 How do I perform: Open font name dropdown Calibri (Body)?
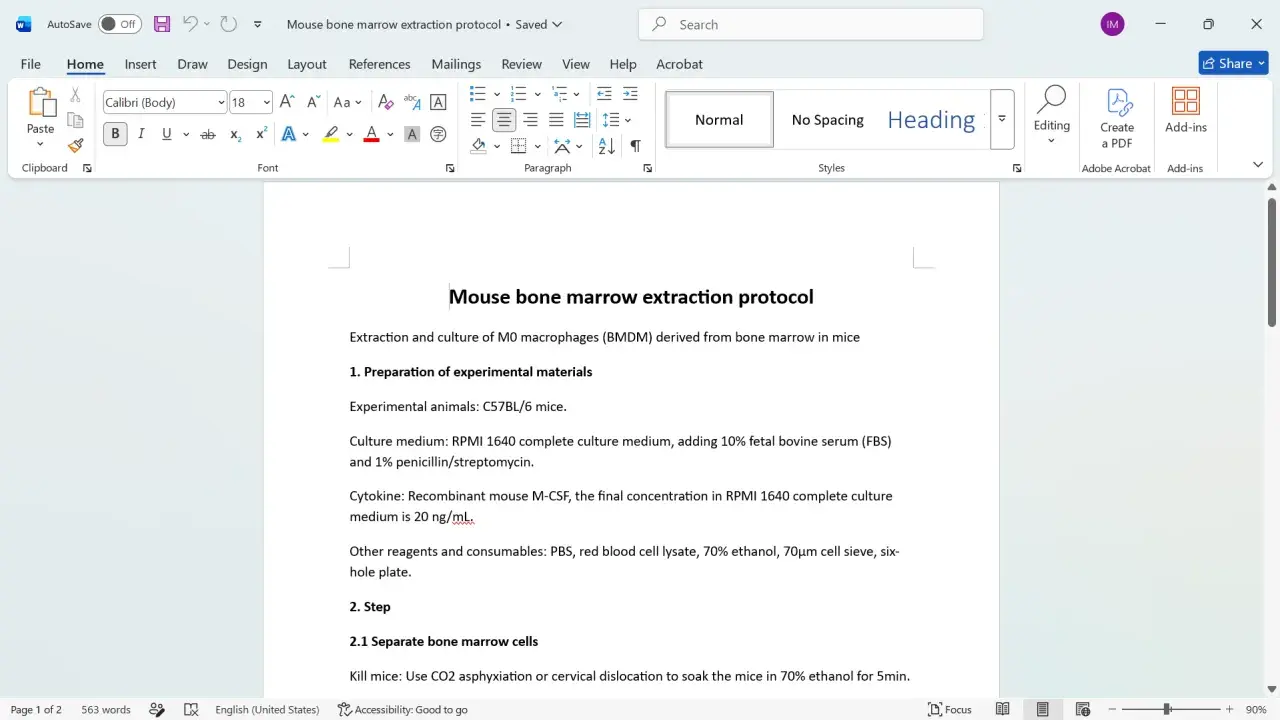pos(221,102)
